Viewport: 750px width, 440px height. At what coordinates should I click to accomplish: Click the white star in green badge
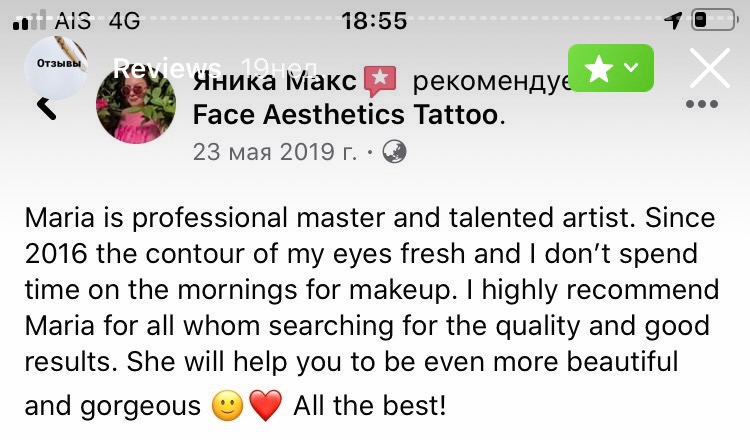pyautogui.click(x=598, y=68)
